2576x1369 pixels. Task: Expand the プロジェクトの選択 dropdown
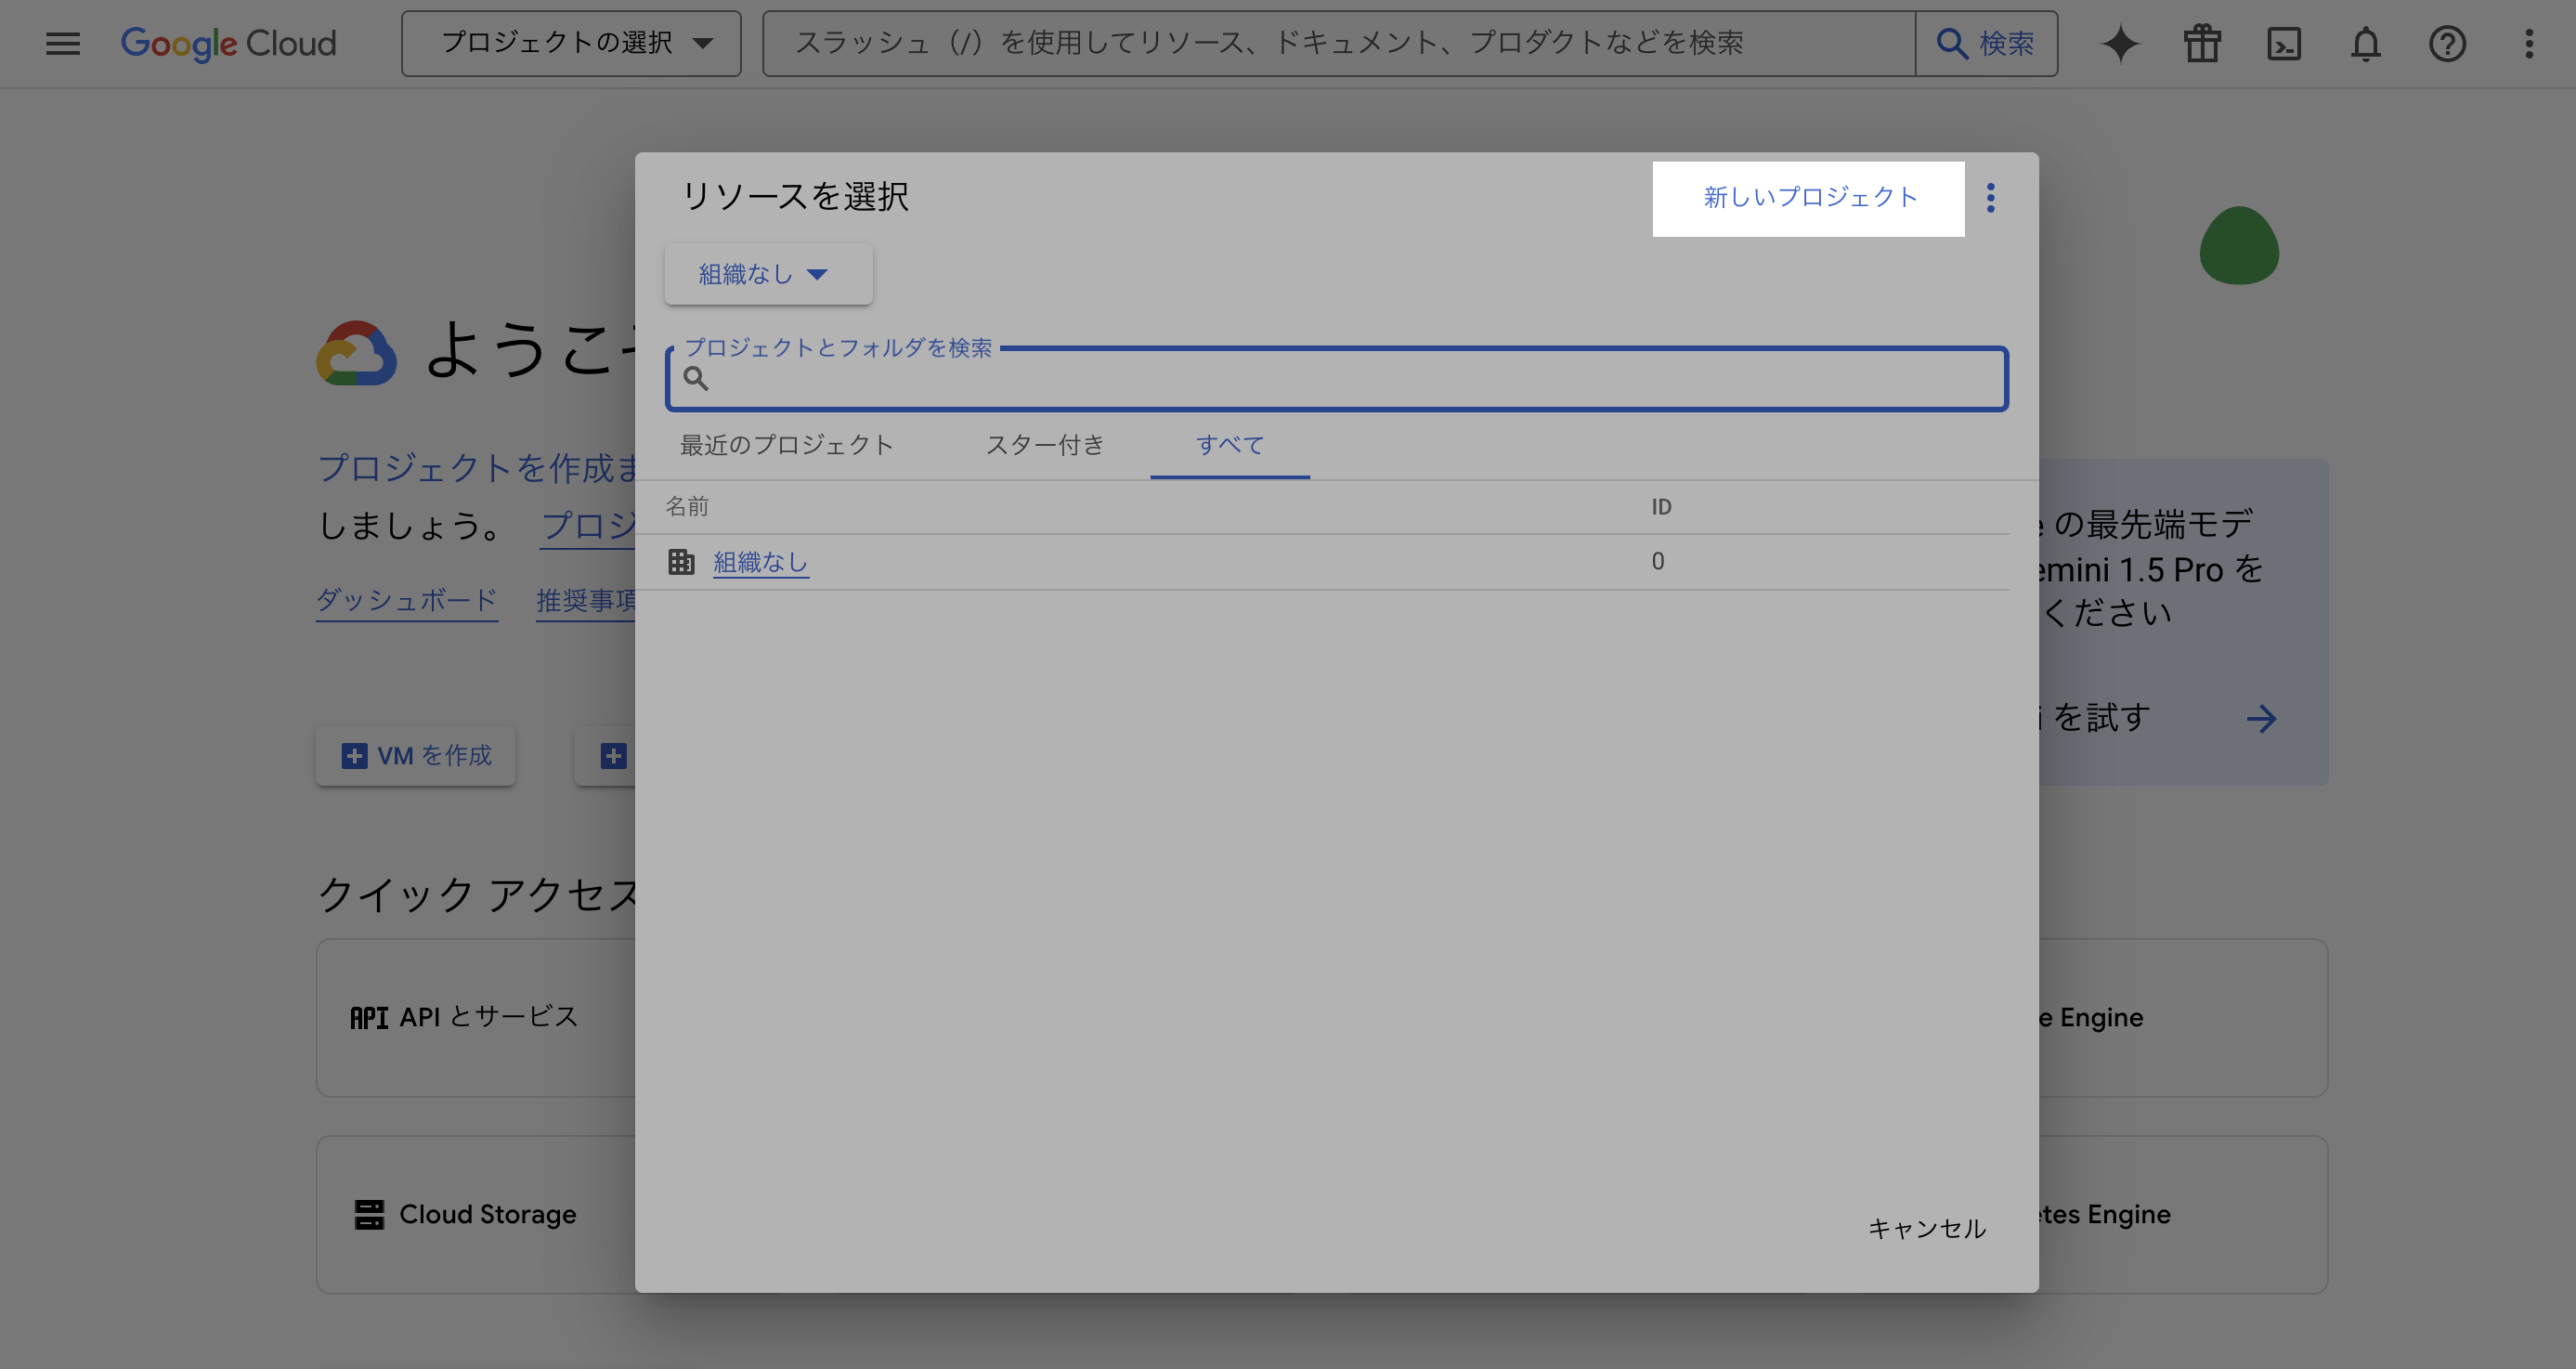point(571,43)
